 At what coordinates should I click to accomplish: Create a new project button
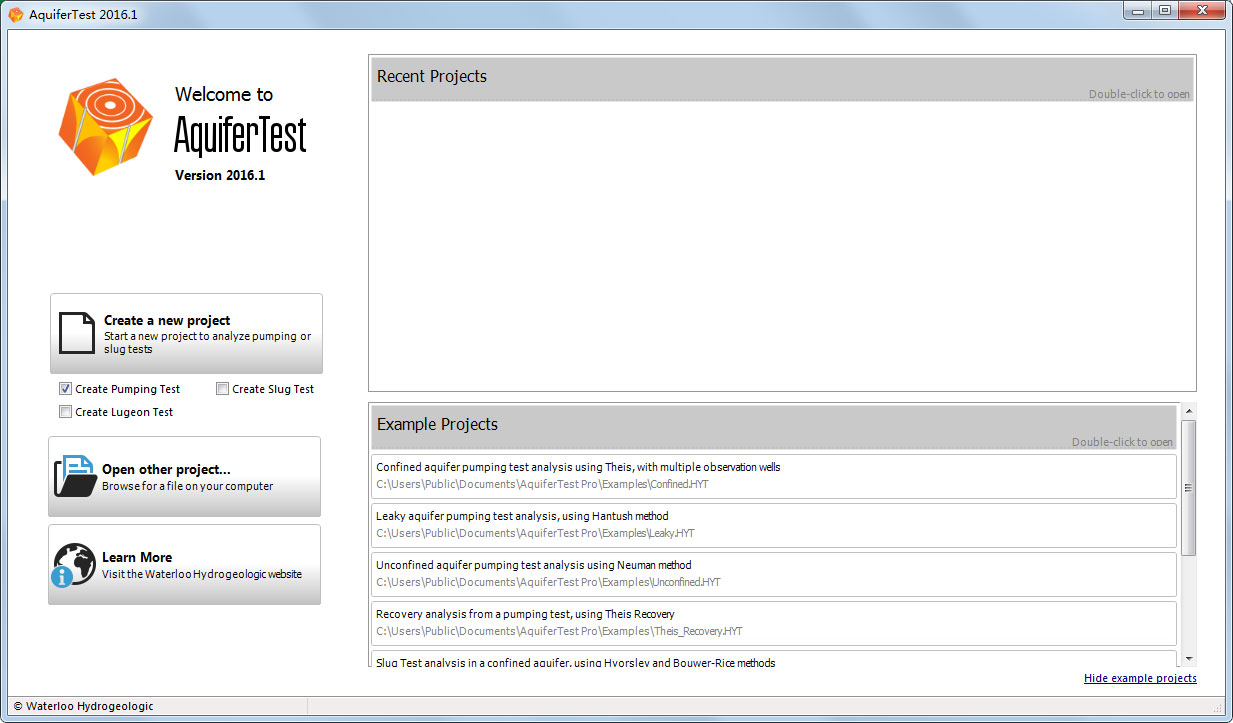tap(186, 333)
